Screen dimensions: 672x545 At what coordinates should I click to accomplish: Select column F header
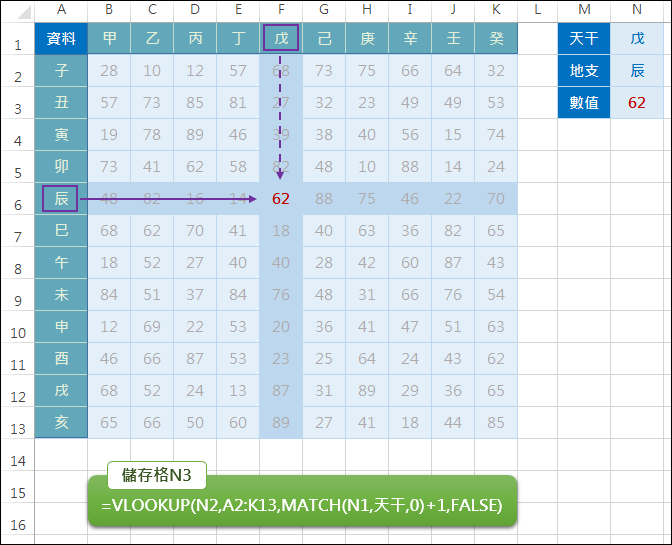click(281, 10)
